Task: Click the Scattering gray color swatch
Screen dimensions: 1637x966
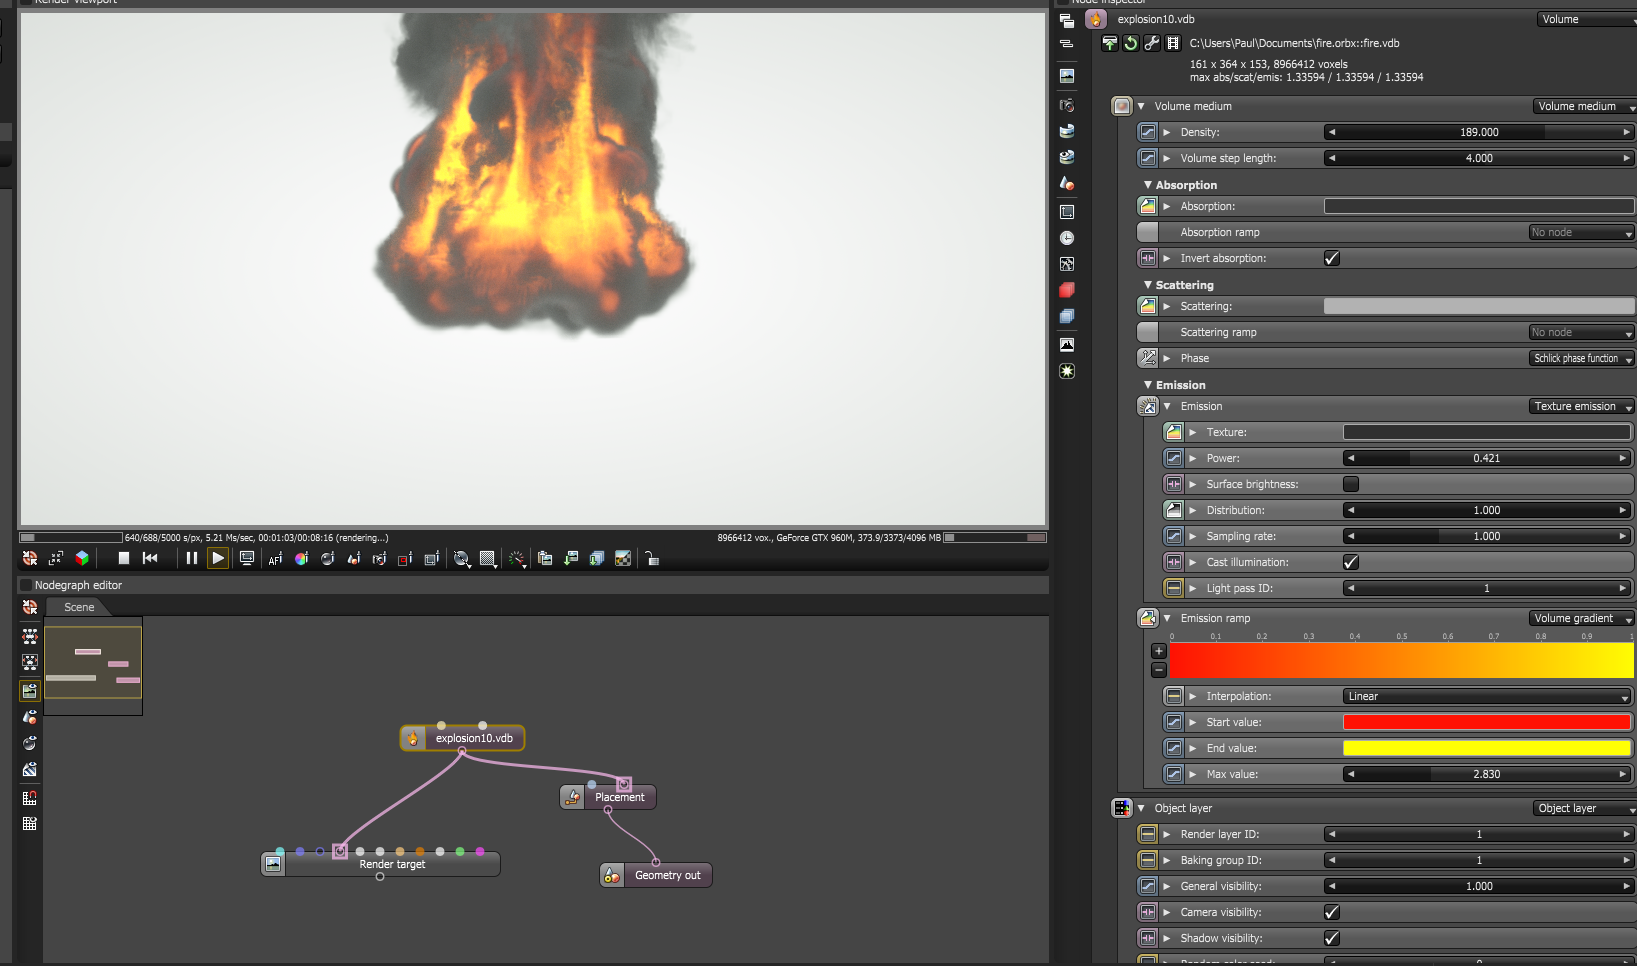Action: tap(1479, 306)
